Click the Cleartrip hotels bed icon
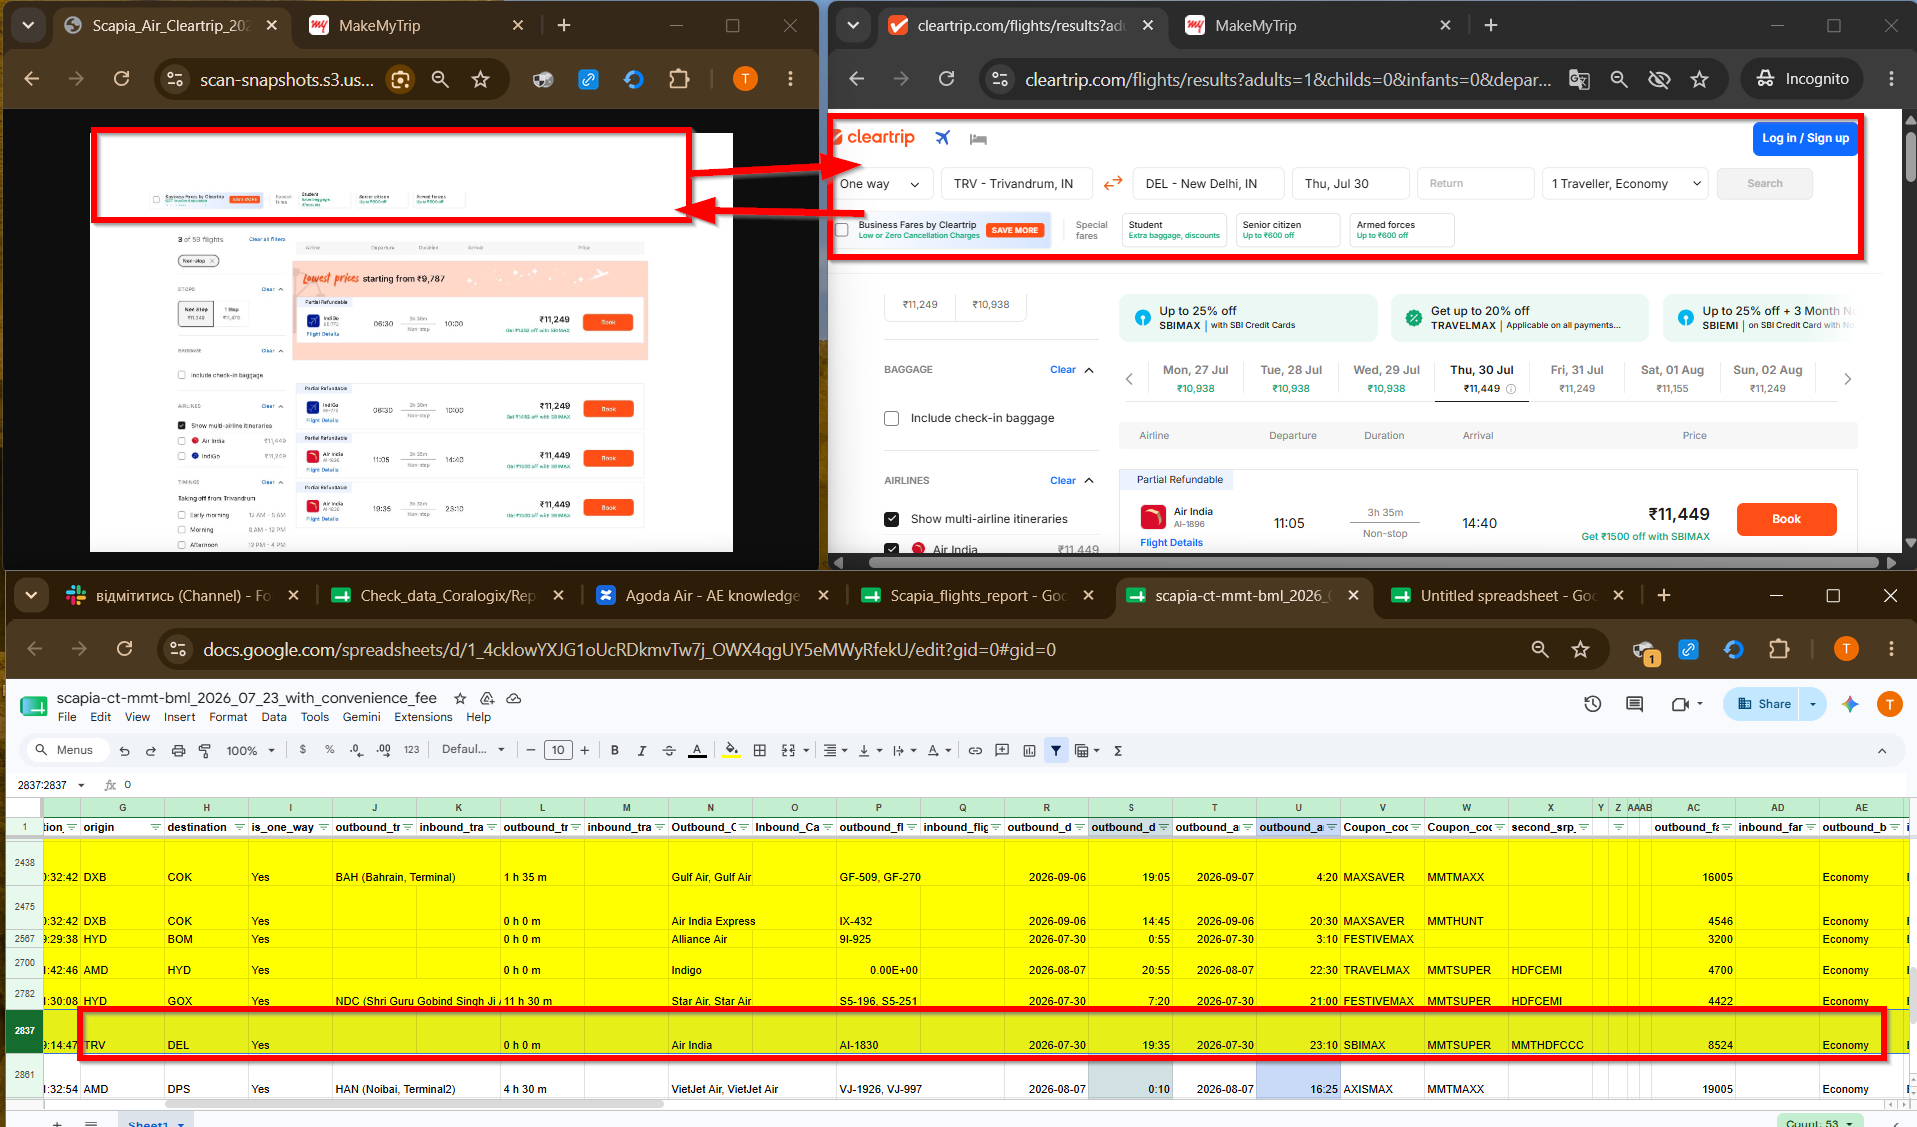Image resolution: width=1917 pixels, height=1127 pixels. (x=978, y=139)
